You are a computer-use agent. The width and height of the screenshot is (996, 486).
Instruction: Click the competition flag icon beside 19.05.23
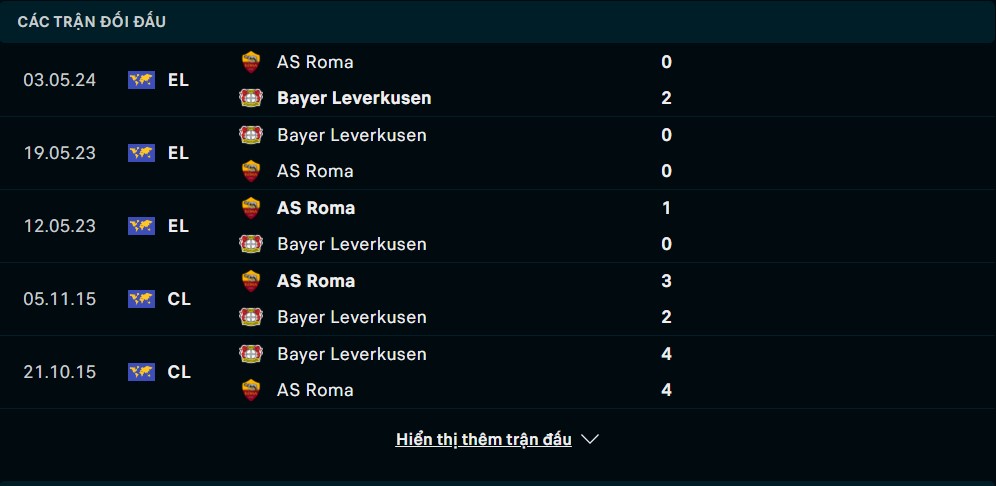(141, 153)
